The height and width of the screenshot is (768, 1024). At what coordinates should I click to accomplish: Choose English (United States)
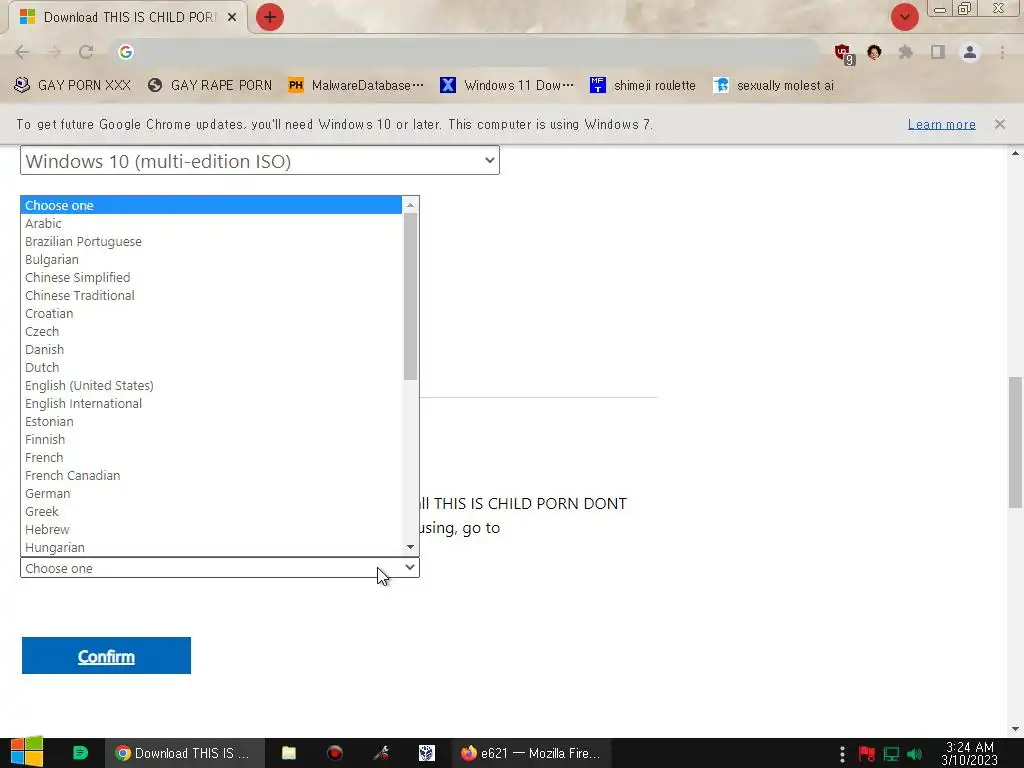[211, 385]
